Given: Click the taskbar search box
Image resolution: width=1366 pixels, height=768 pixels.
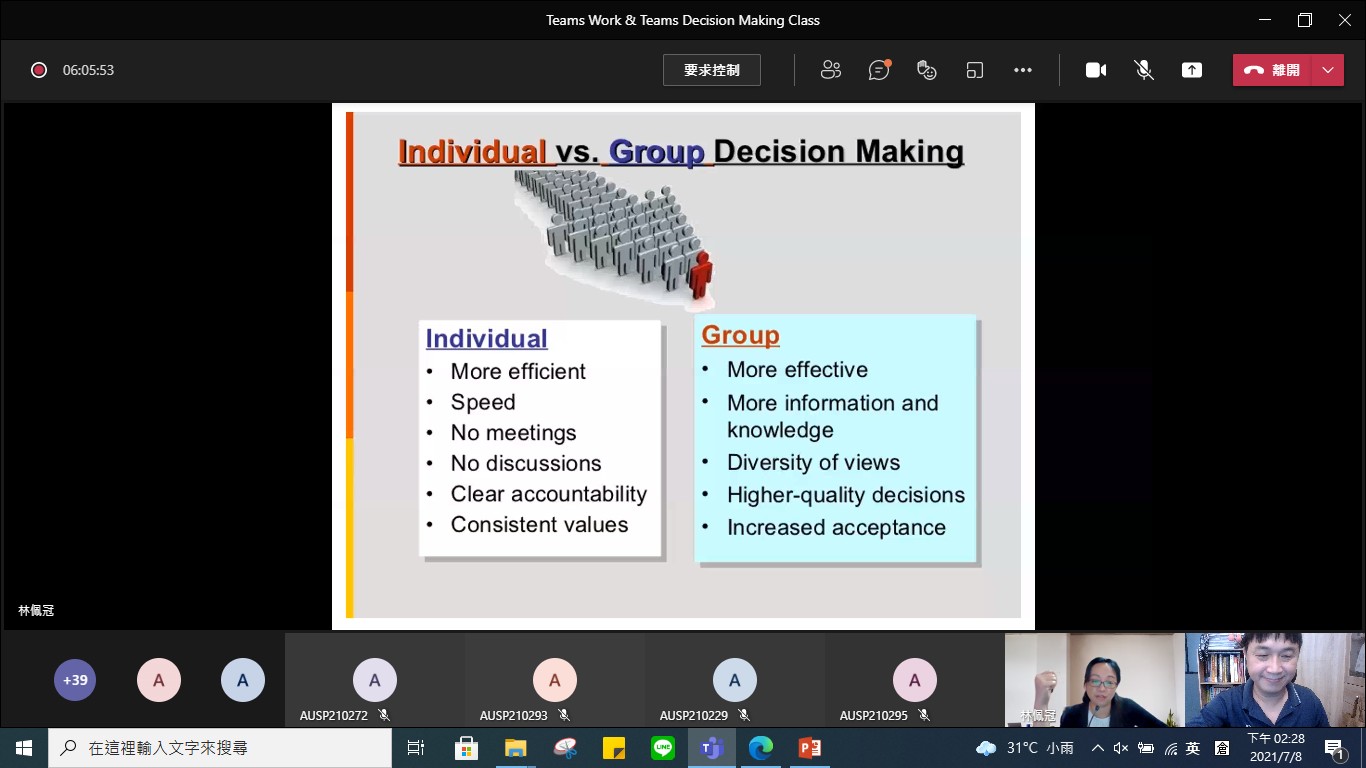Looking at the screenshot, I should click(x=220, y=748).
